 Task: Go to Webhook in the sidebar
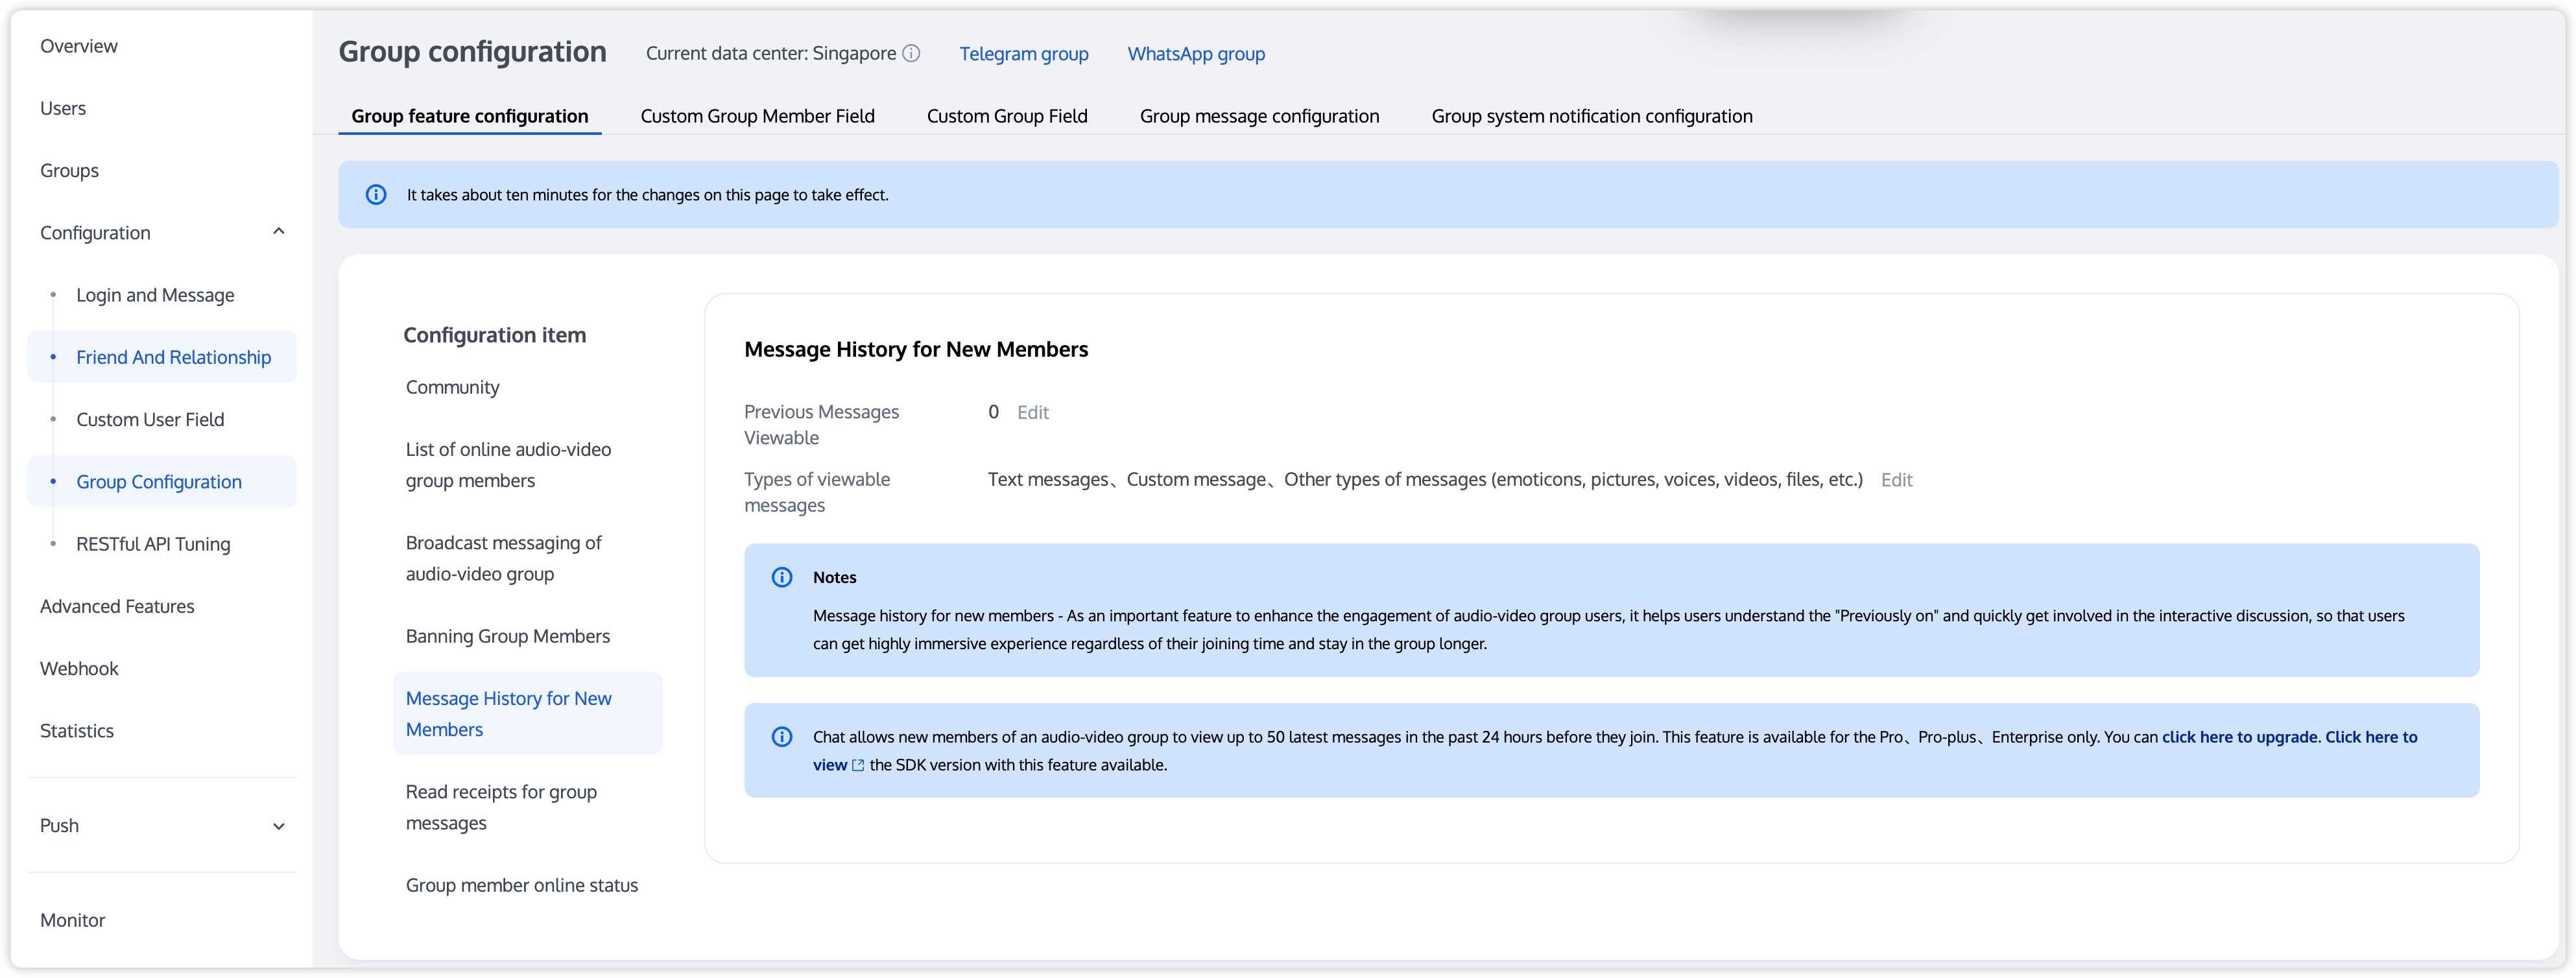point(79,668)
